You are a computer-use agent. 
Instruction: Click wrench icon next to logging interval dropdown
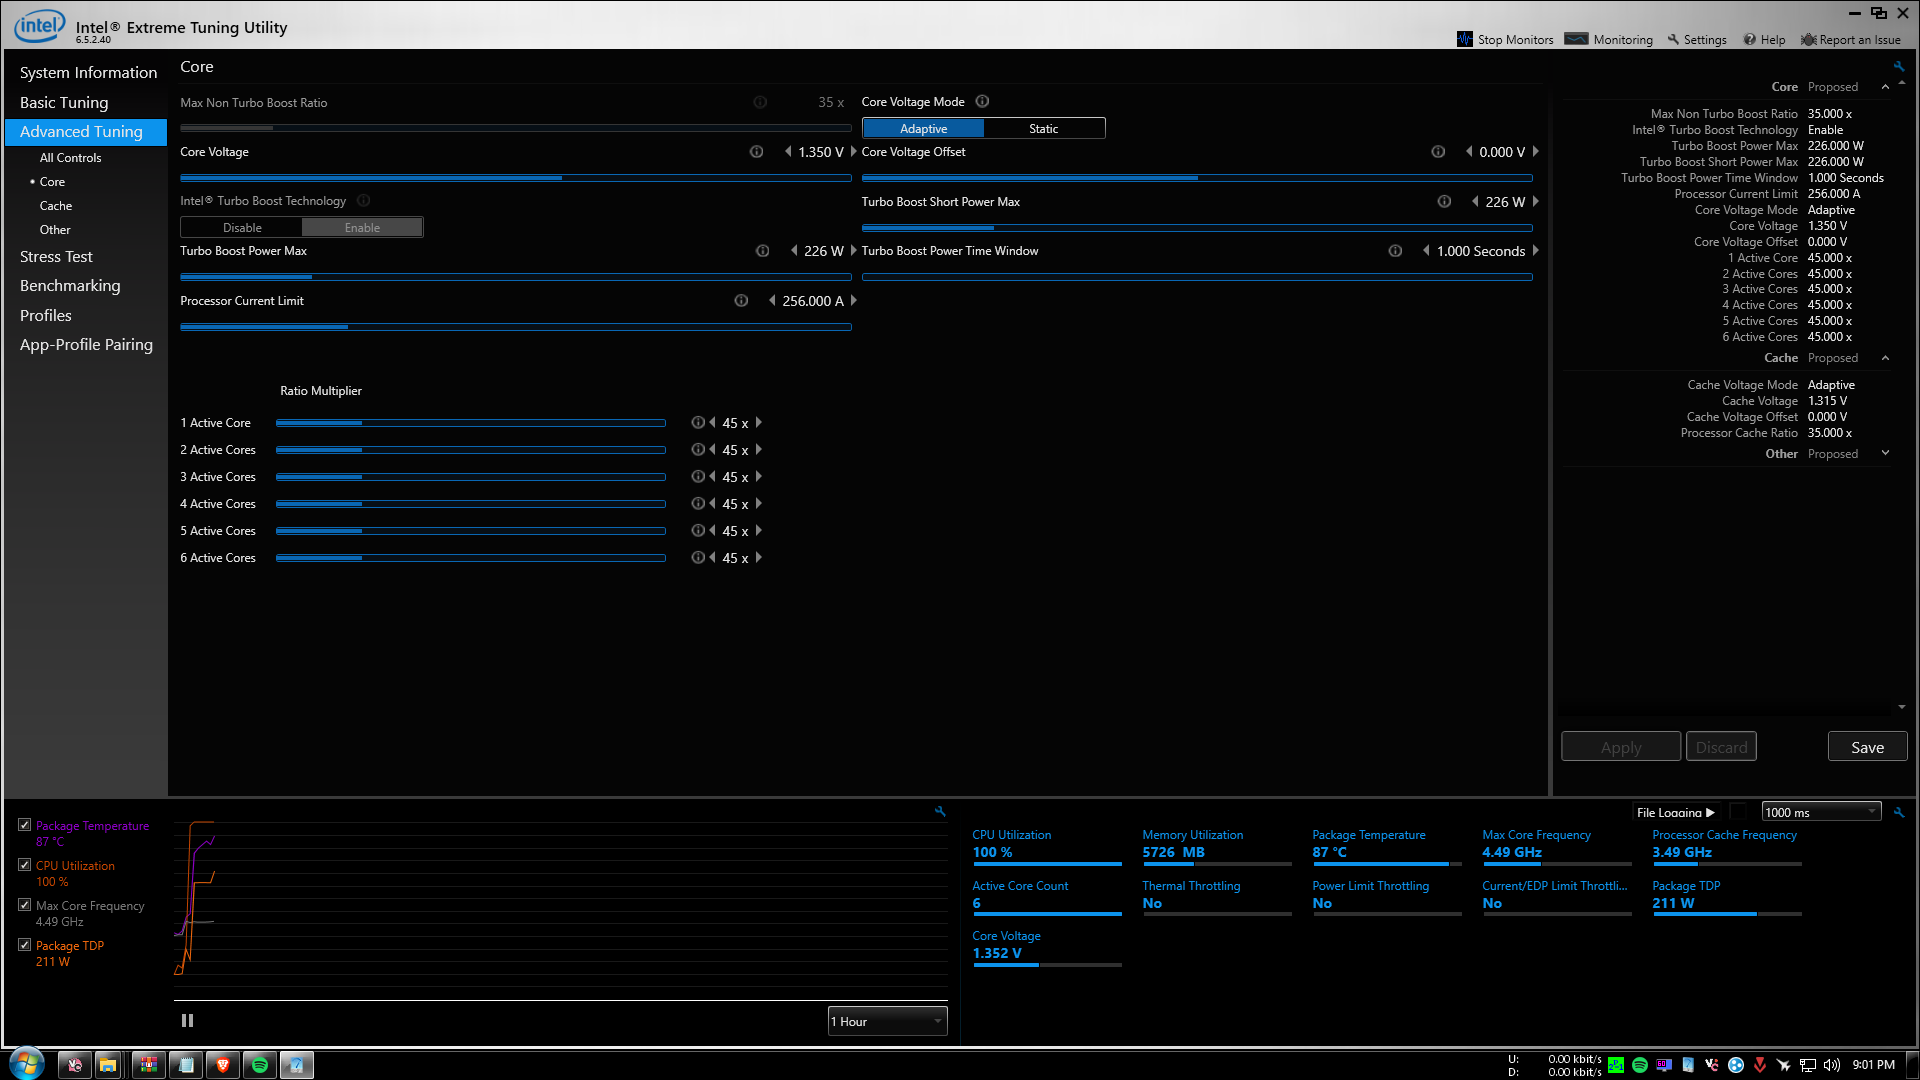point(1899,812)
